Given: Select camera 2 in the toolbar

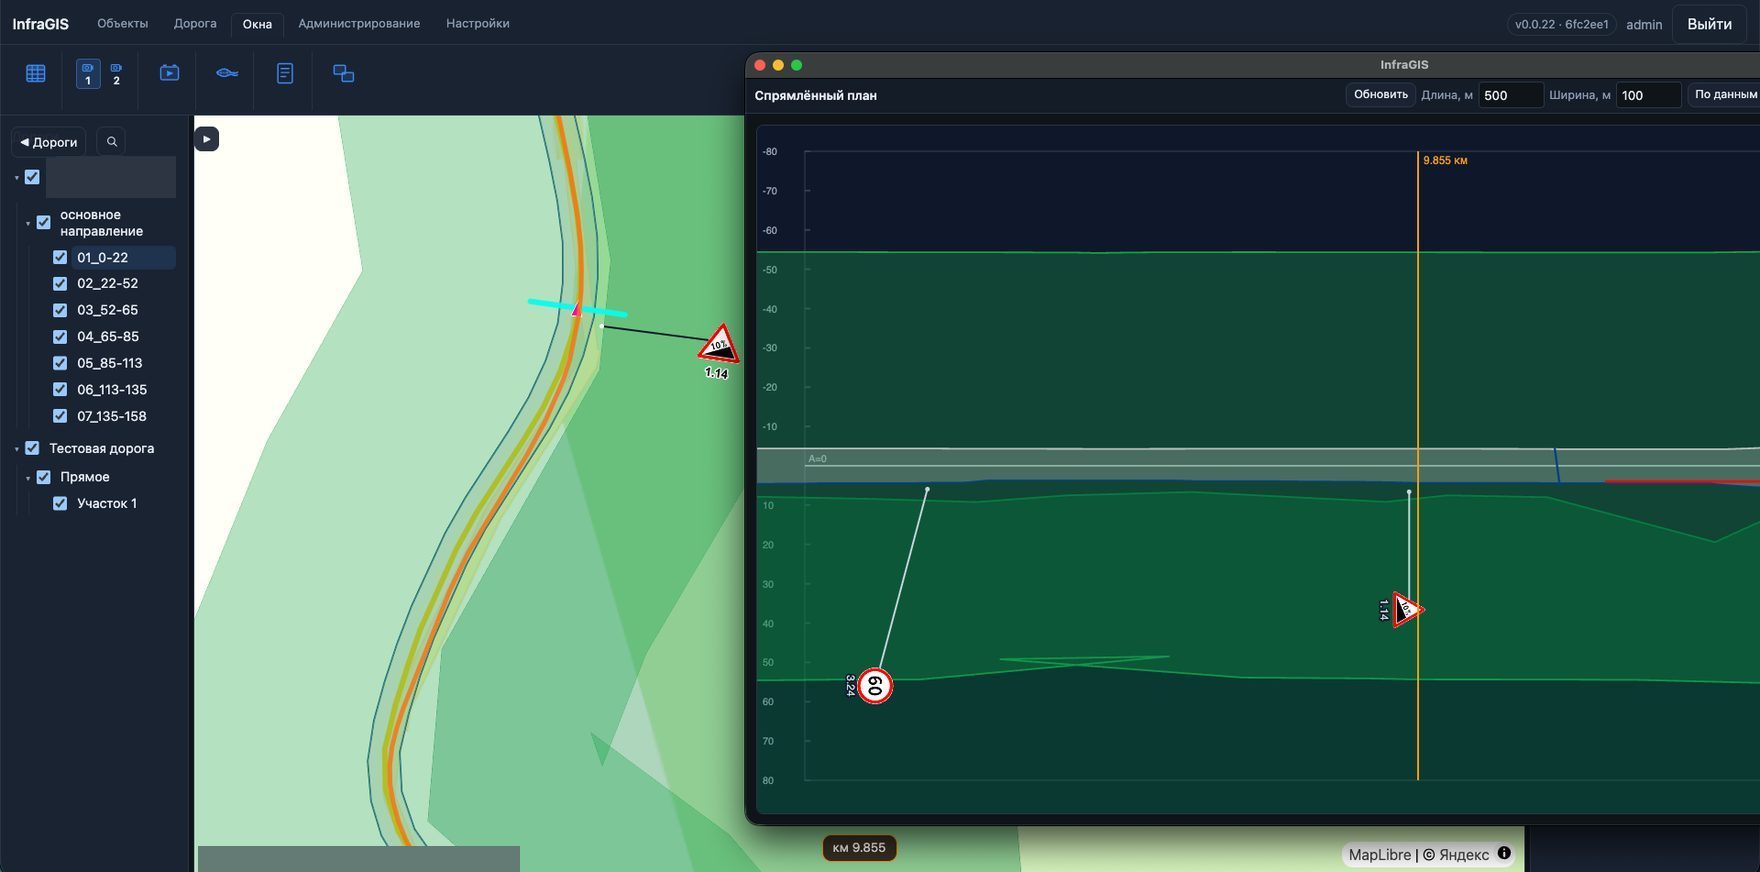Looking at the screenshot, I should [116, 74].
